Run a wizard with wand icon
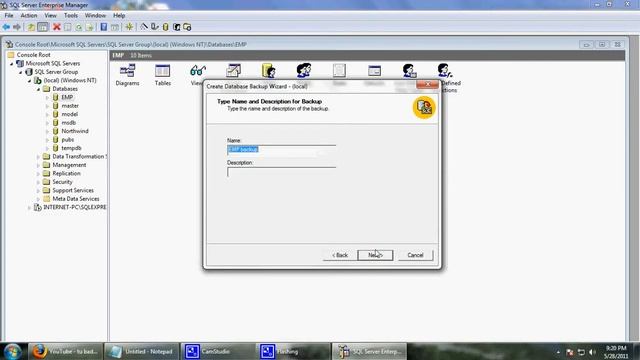 point(144,27)
